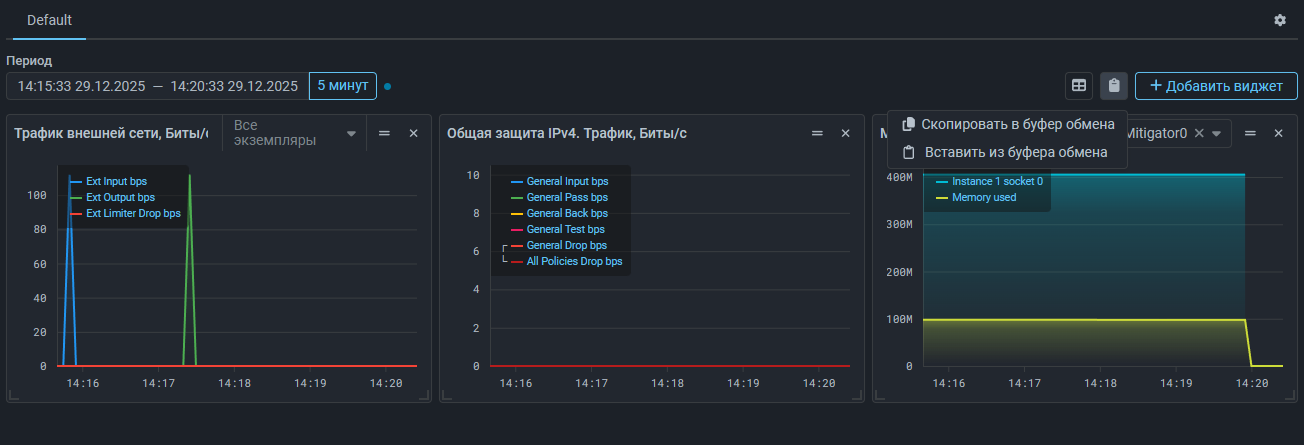This screenshot has width=1304, height=445.
Task: Switch to the Default tab
Action: click(x=49, y=20)
